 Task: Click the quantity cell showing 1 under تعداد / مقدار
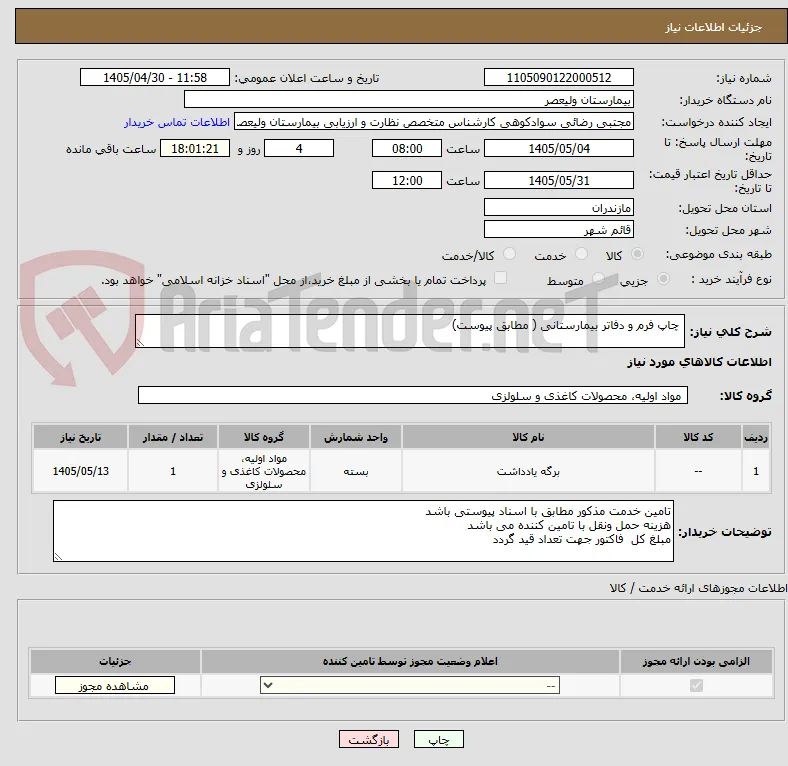173,471
